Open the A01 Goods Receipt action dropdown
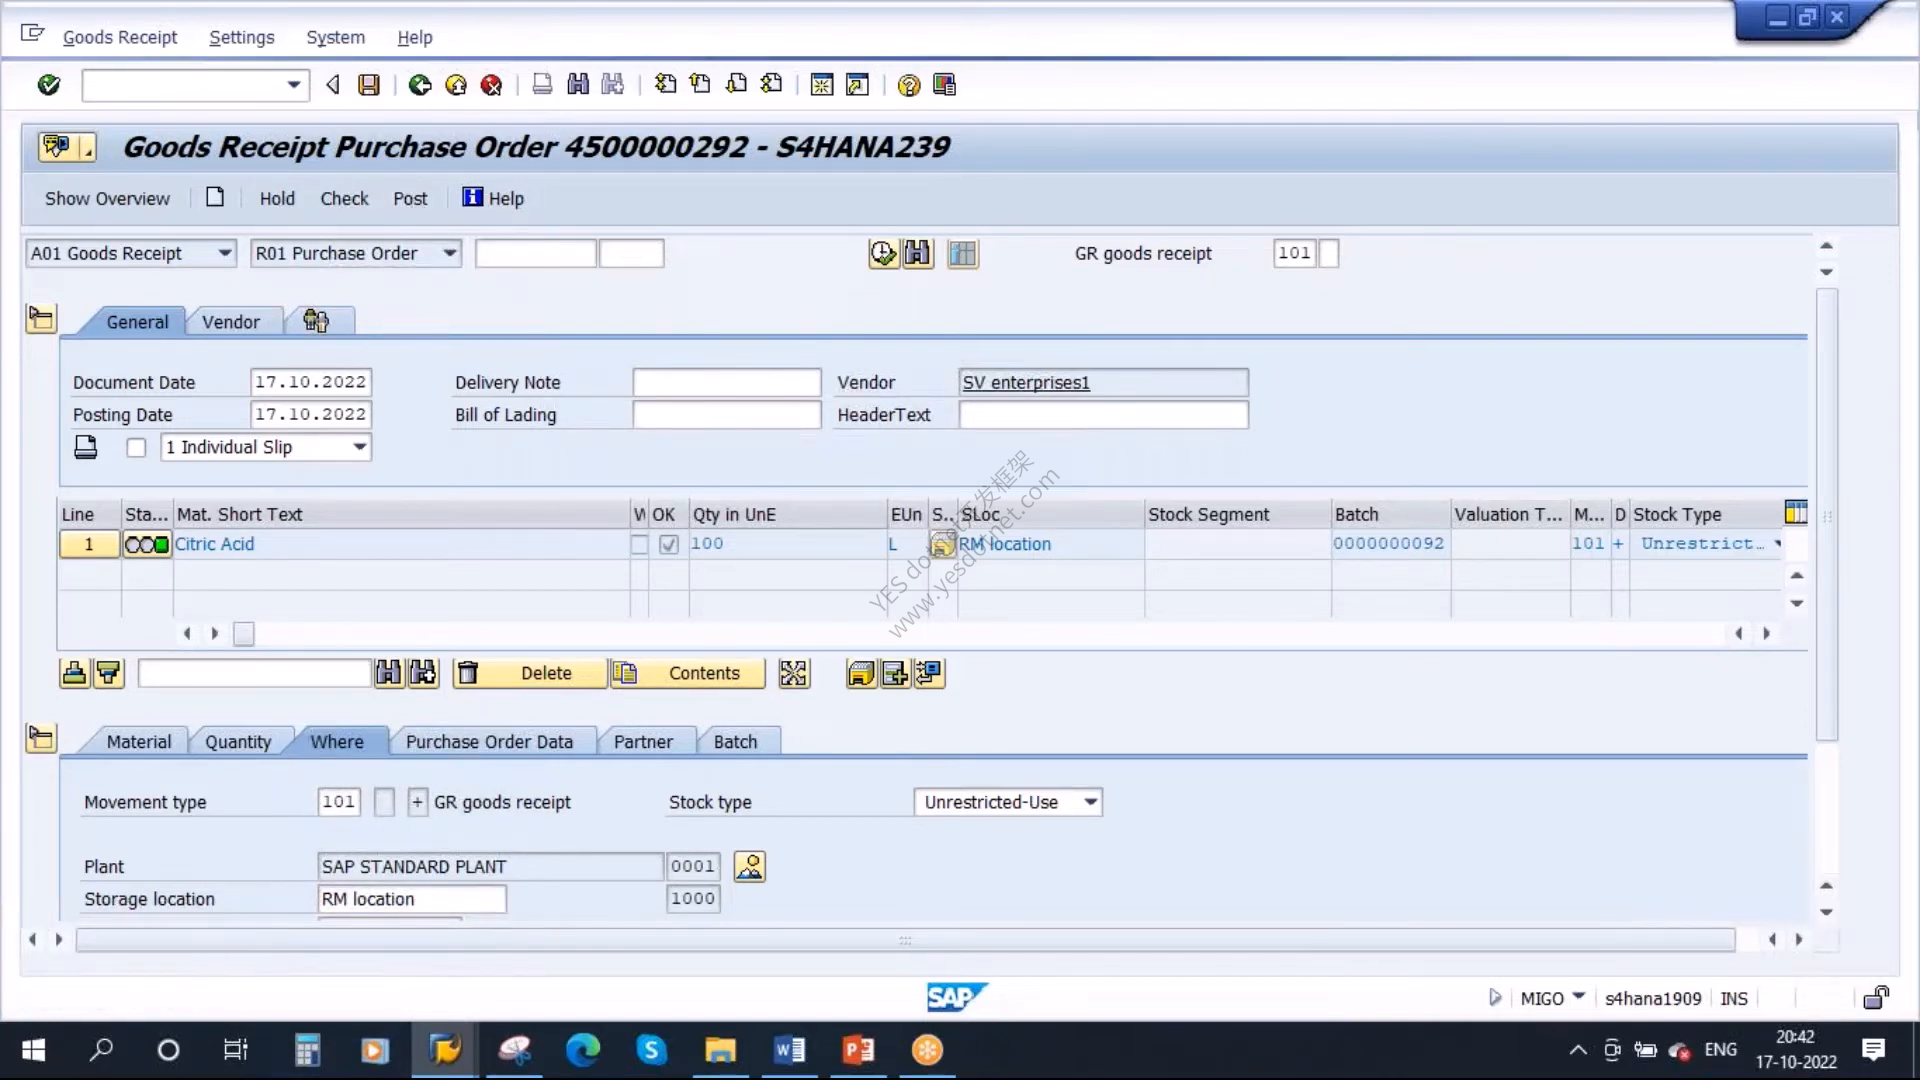 click(x=225, y=253)
